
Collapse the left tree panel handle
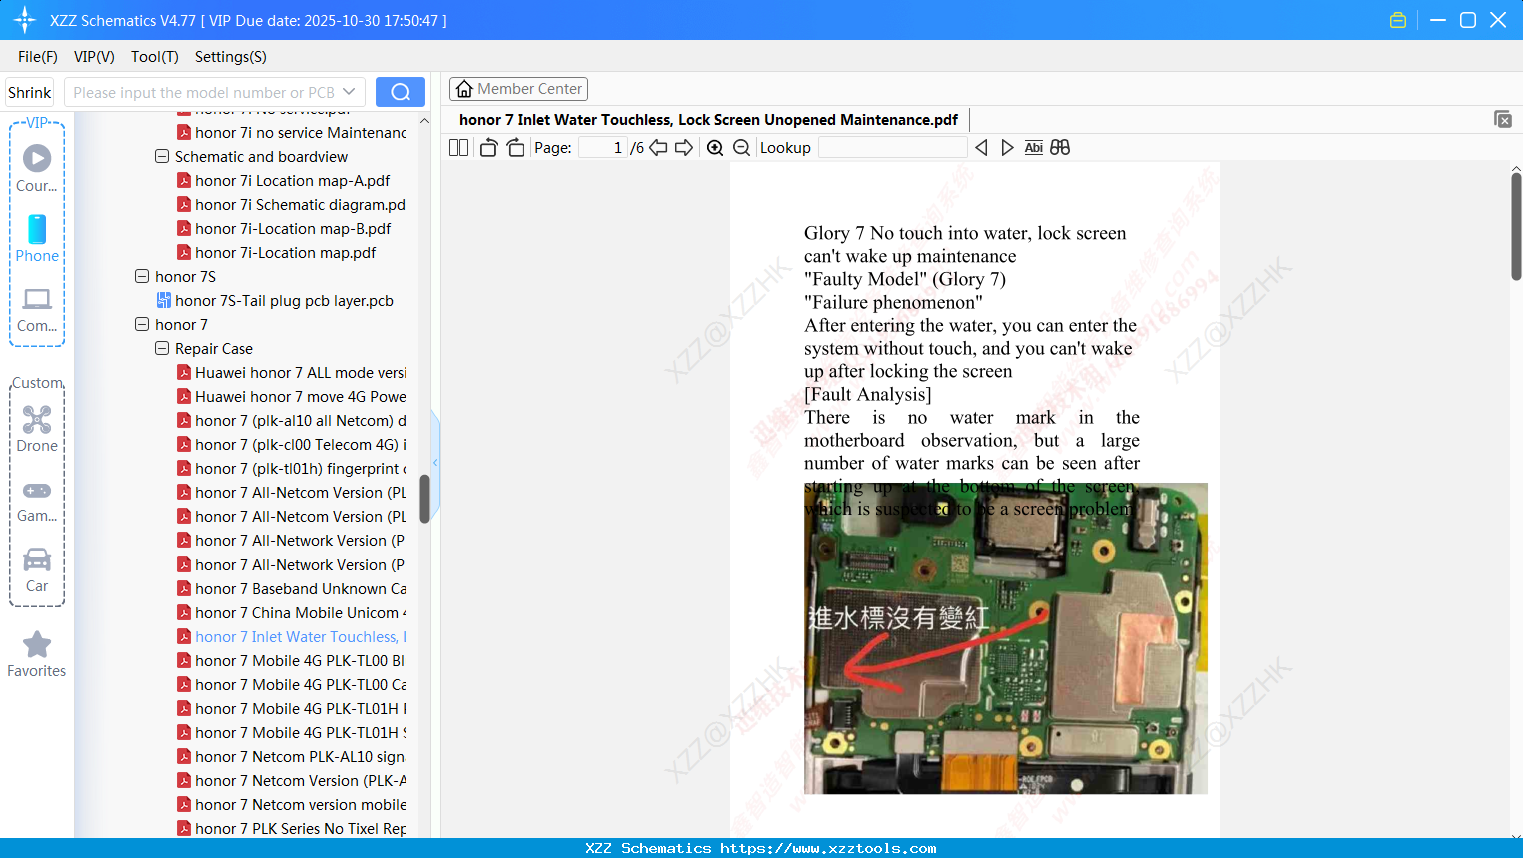point(435,462)
